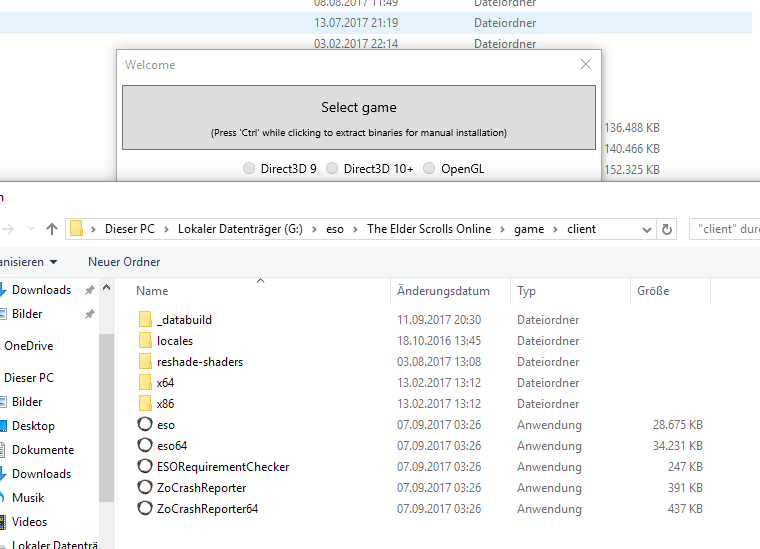The width and height of the screenshot is (760, 549).
Task: Navigate to game breadcrumb segment
Action: tap(529, 229)
